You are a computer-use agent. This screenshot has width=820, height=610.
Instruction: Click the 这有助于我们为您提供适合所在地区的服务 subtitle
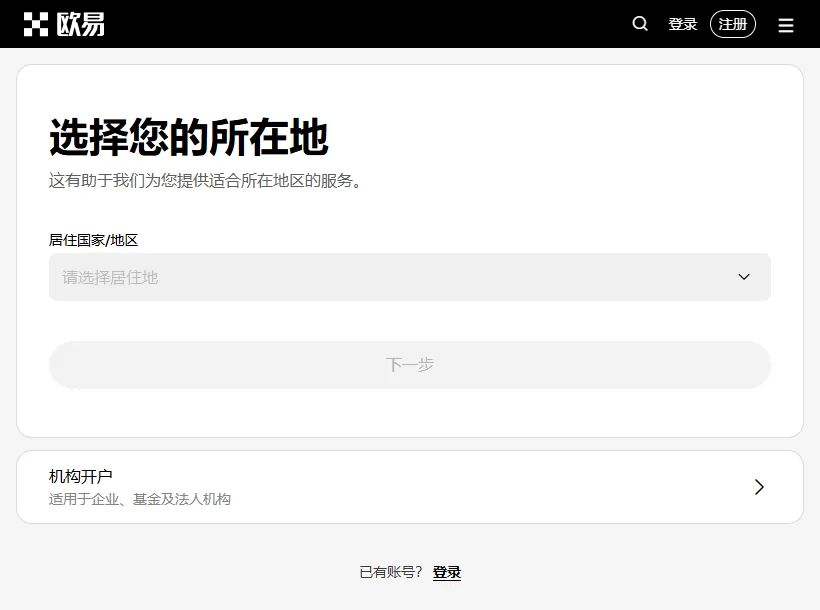pyautogui.click(x=204, y=180)
